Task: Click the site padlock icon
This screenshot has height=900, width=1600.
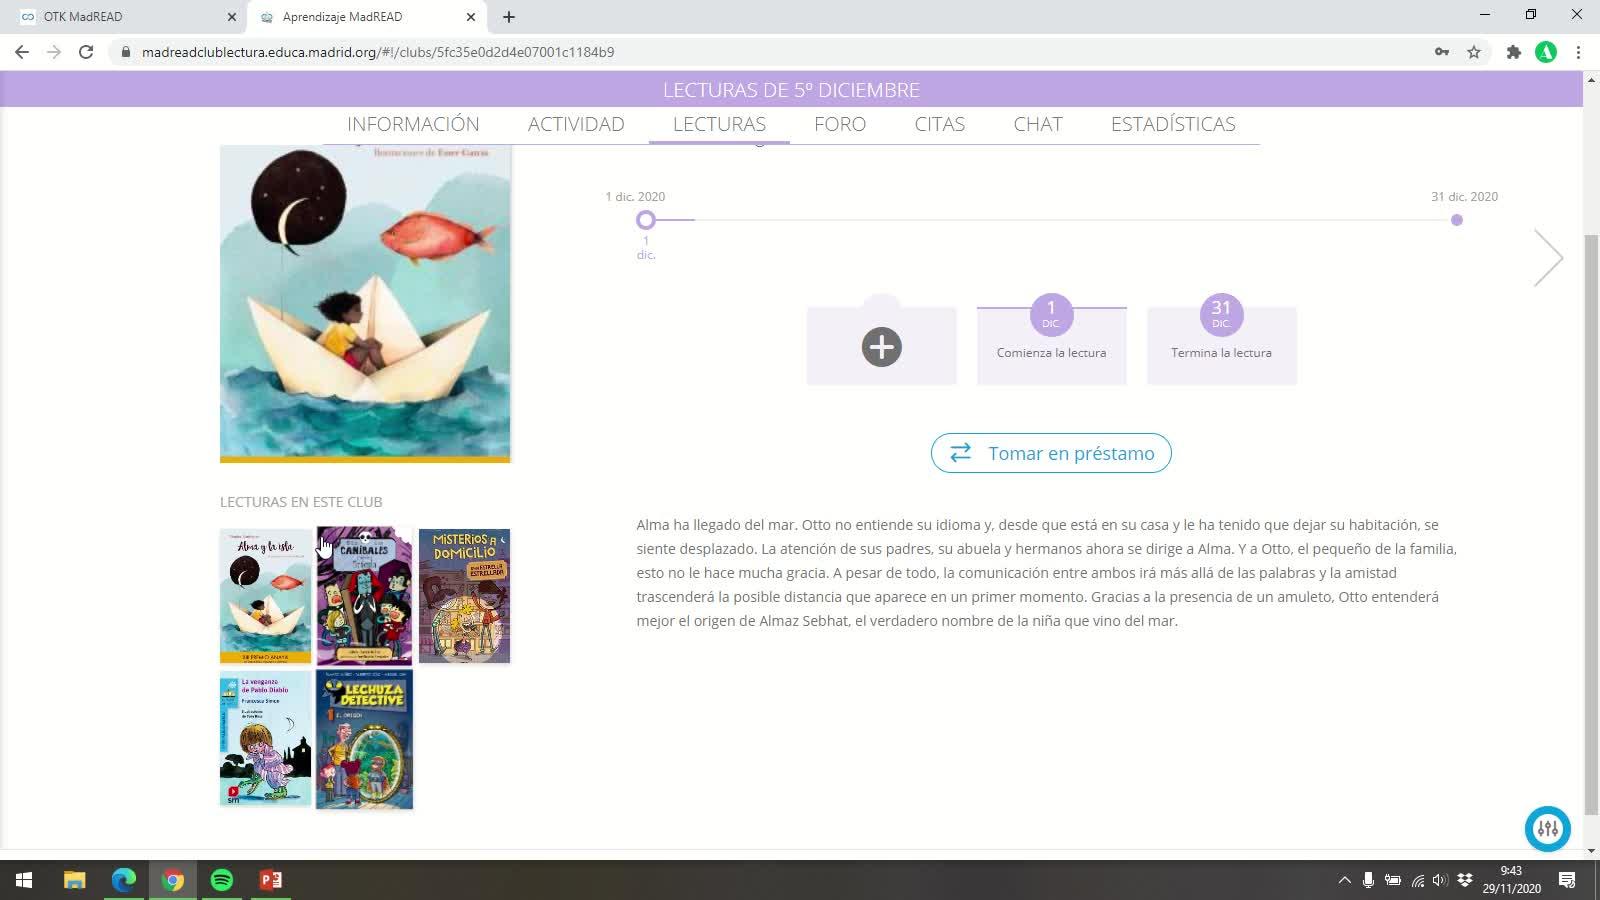Action: [125, 52]
